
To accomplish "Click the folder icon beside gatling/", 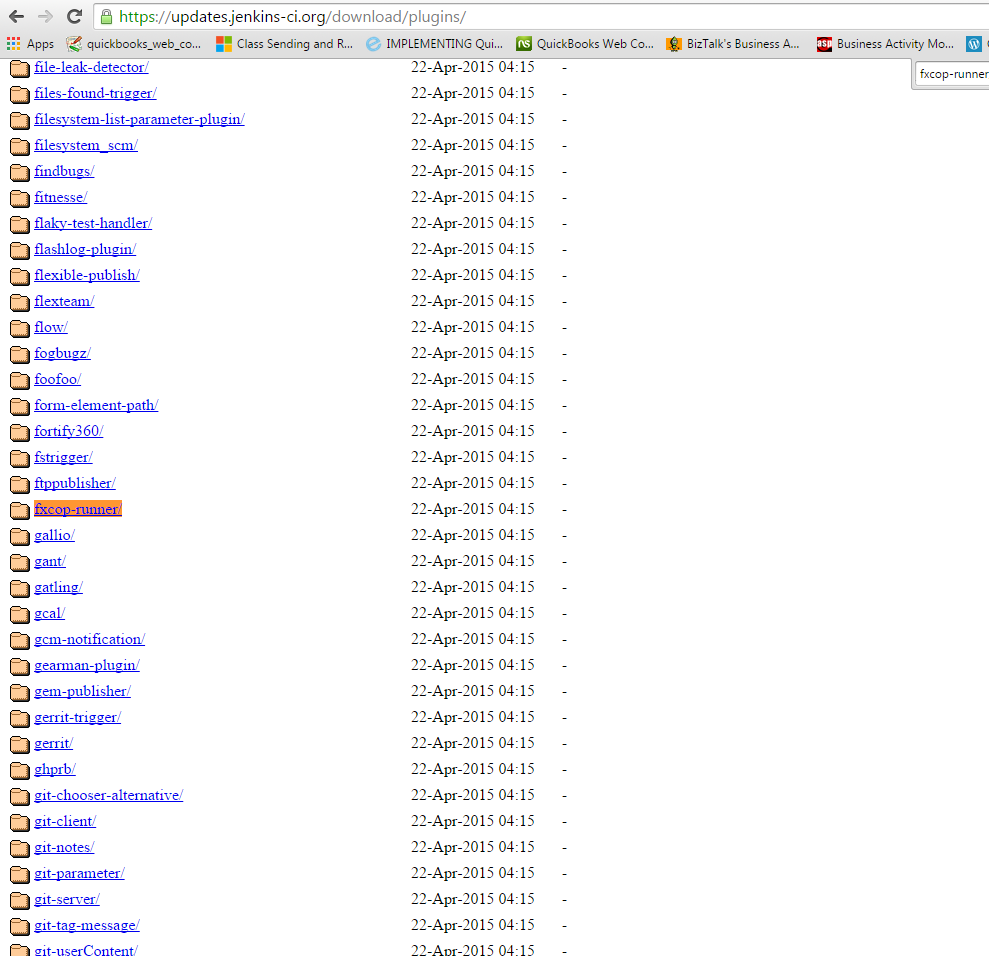I will pos(20,588).
